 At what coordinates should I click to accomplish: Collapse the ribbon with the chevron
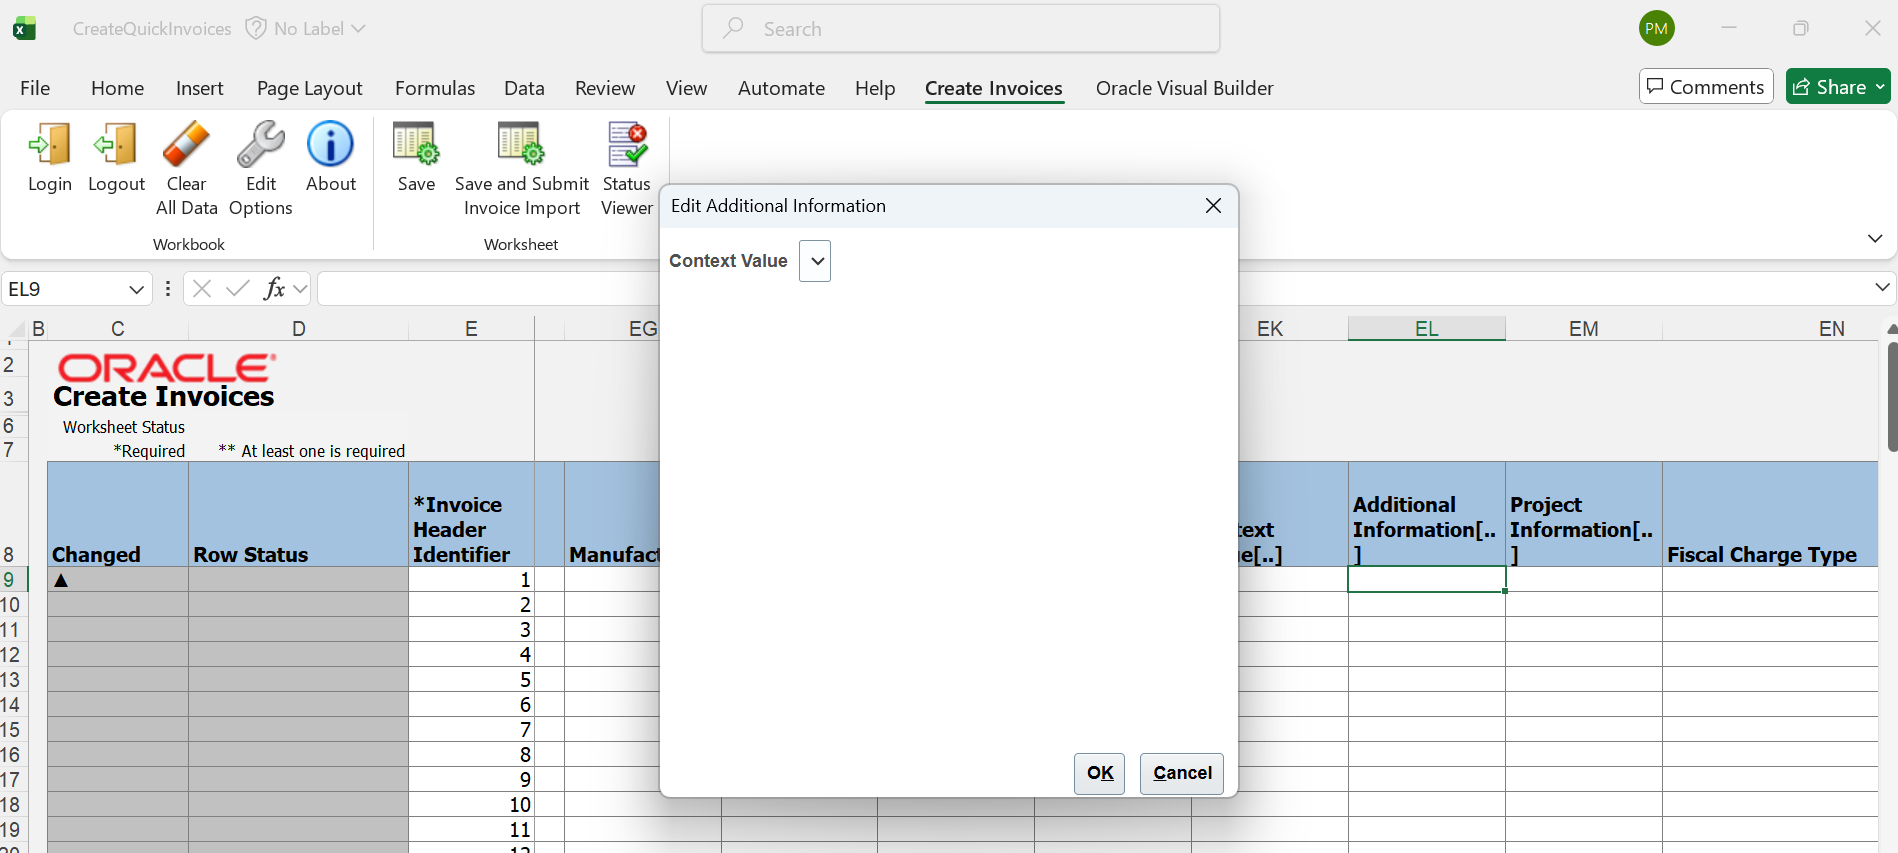(x=1875, y=238)
